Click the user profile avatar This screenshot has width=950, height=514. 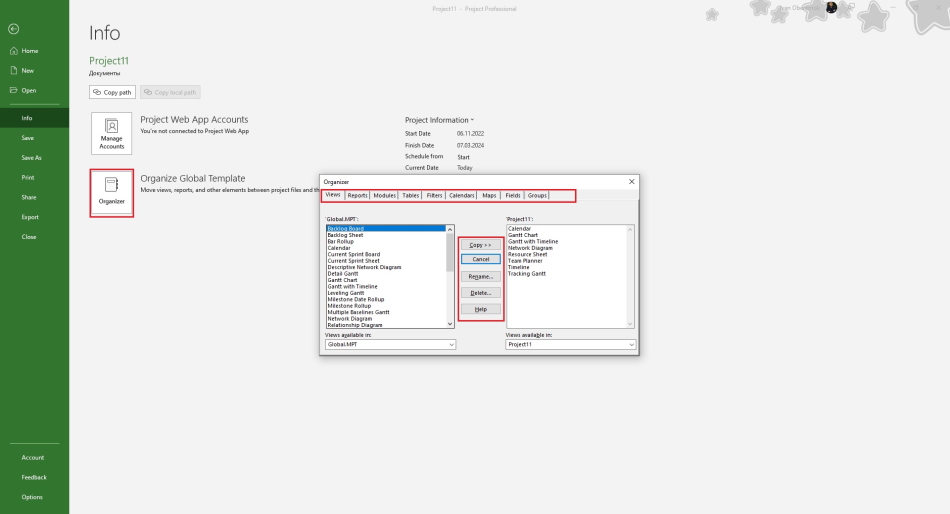[831, 7]
